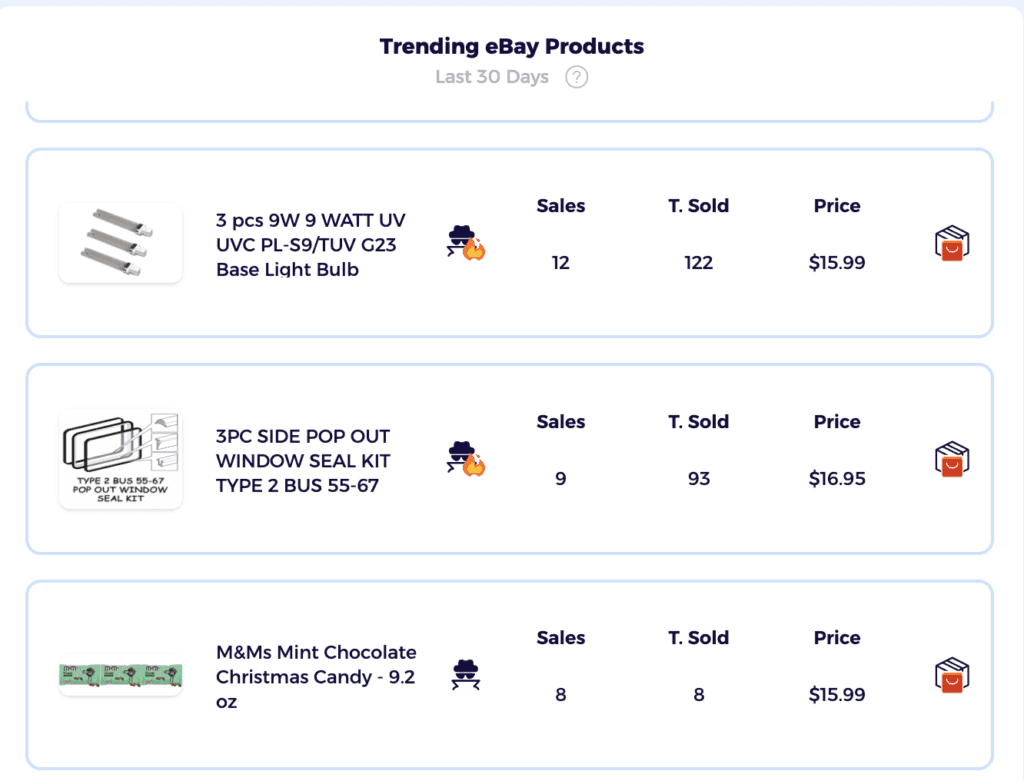The width and height of the screenshot is (1024, 781).
Task: Click the help question mark icon
Action: click(x=577, y=77)
